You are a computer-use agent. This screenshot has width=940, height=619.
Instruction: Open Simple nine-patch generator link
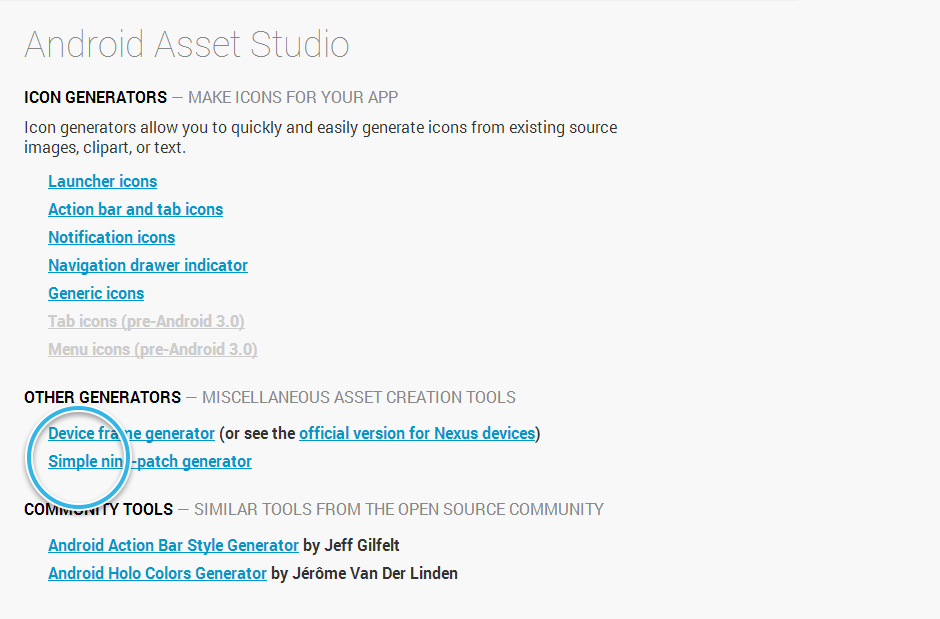pos(150,461)
